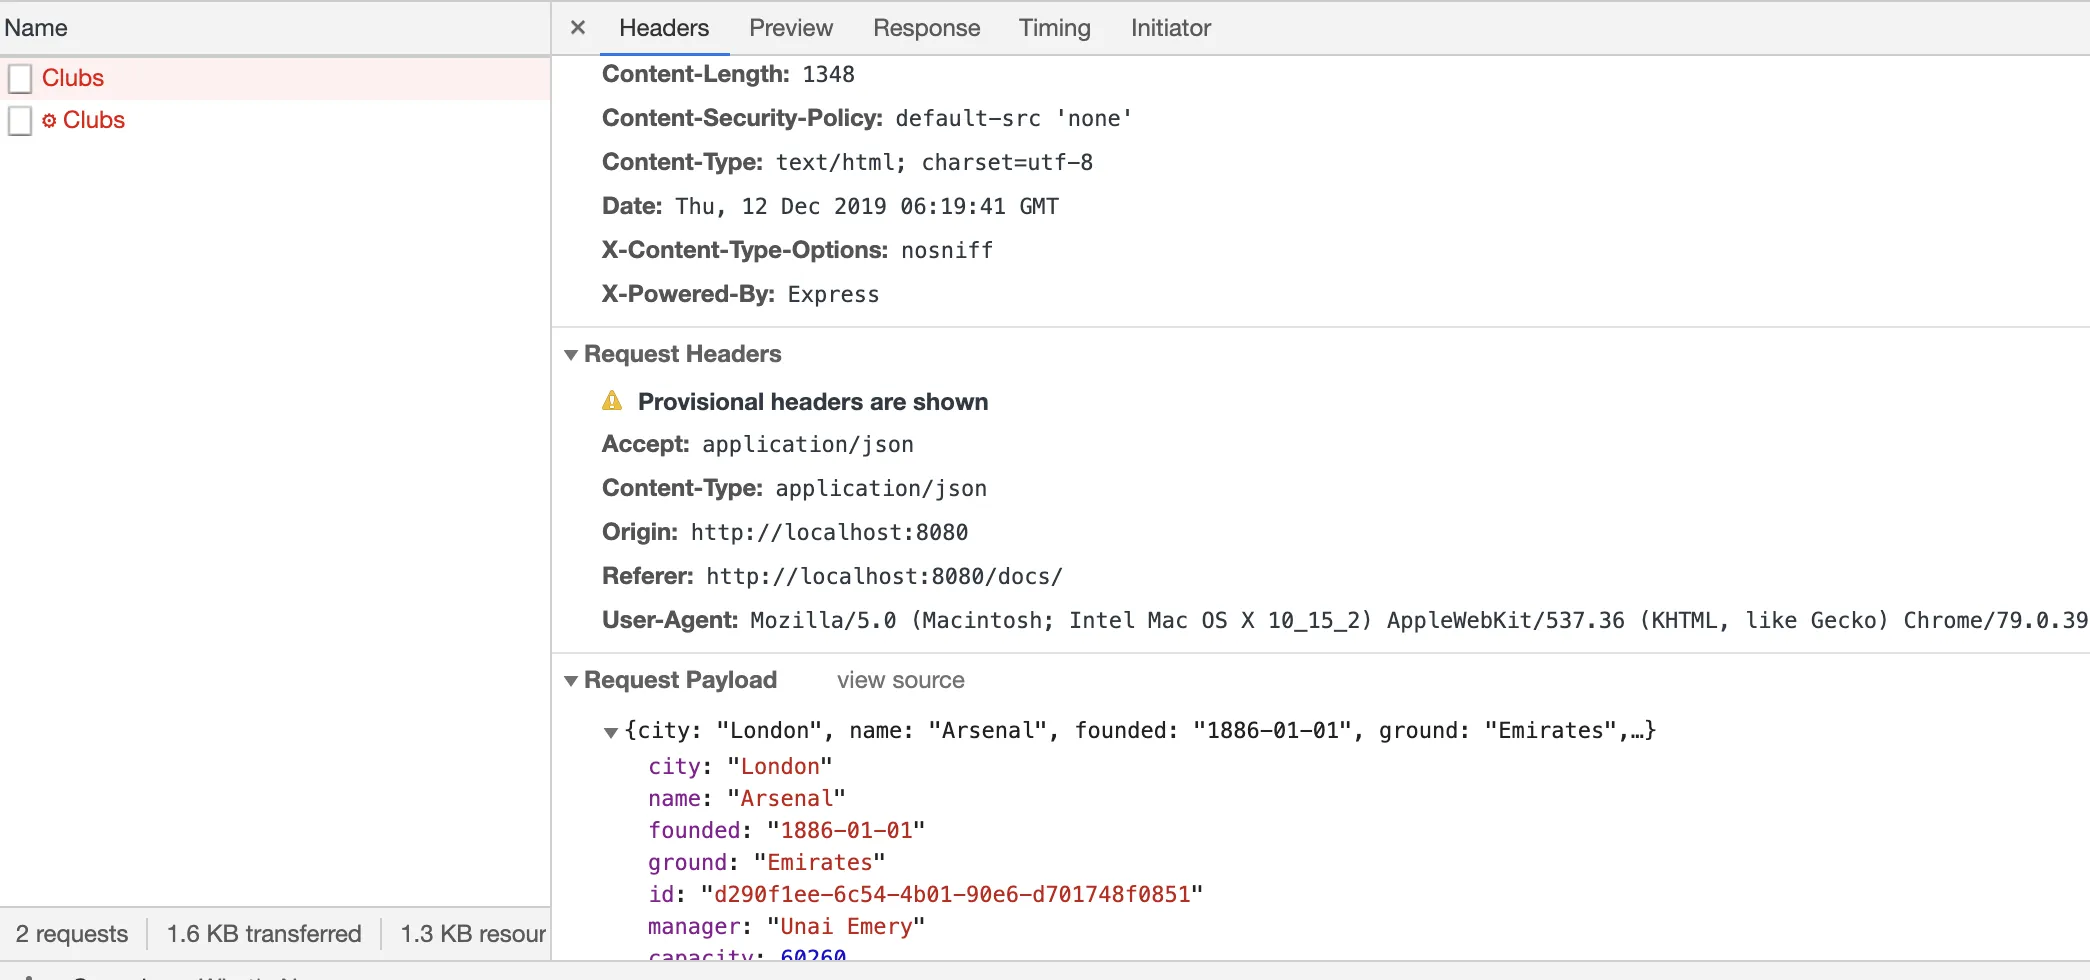Viewport: 2090px width, 980px height.
Task: Collapse the Request Headers section
Action: 571,355
